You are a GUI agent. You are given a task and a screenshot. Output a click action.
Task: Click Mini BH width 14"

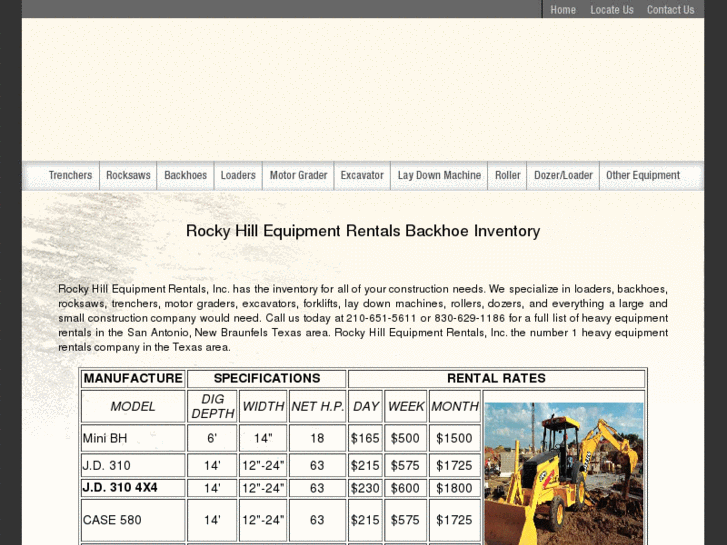point(263,438)
